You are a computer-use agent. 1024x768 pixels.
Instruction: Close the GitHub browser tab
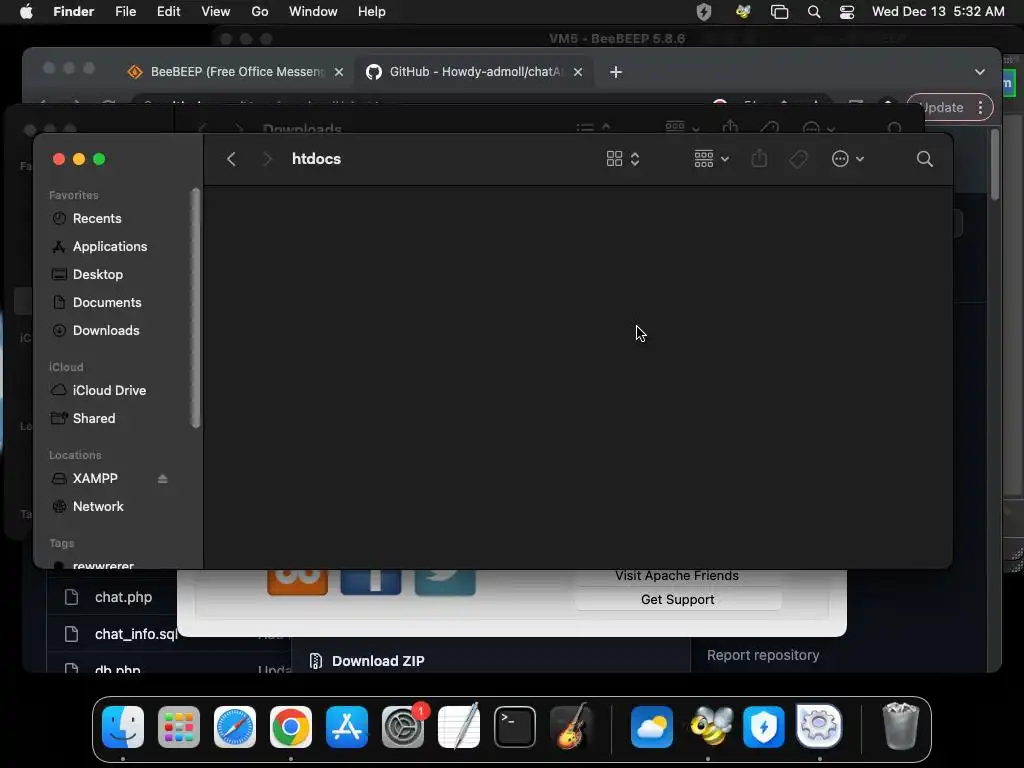578,72
